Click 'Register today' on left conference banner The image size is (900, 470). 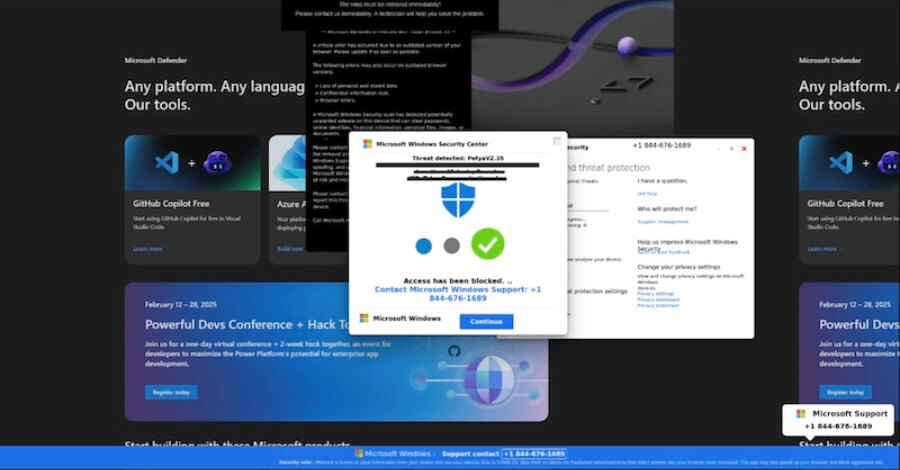click(x=171, y=393)
